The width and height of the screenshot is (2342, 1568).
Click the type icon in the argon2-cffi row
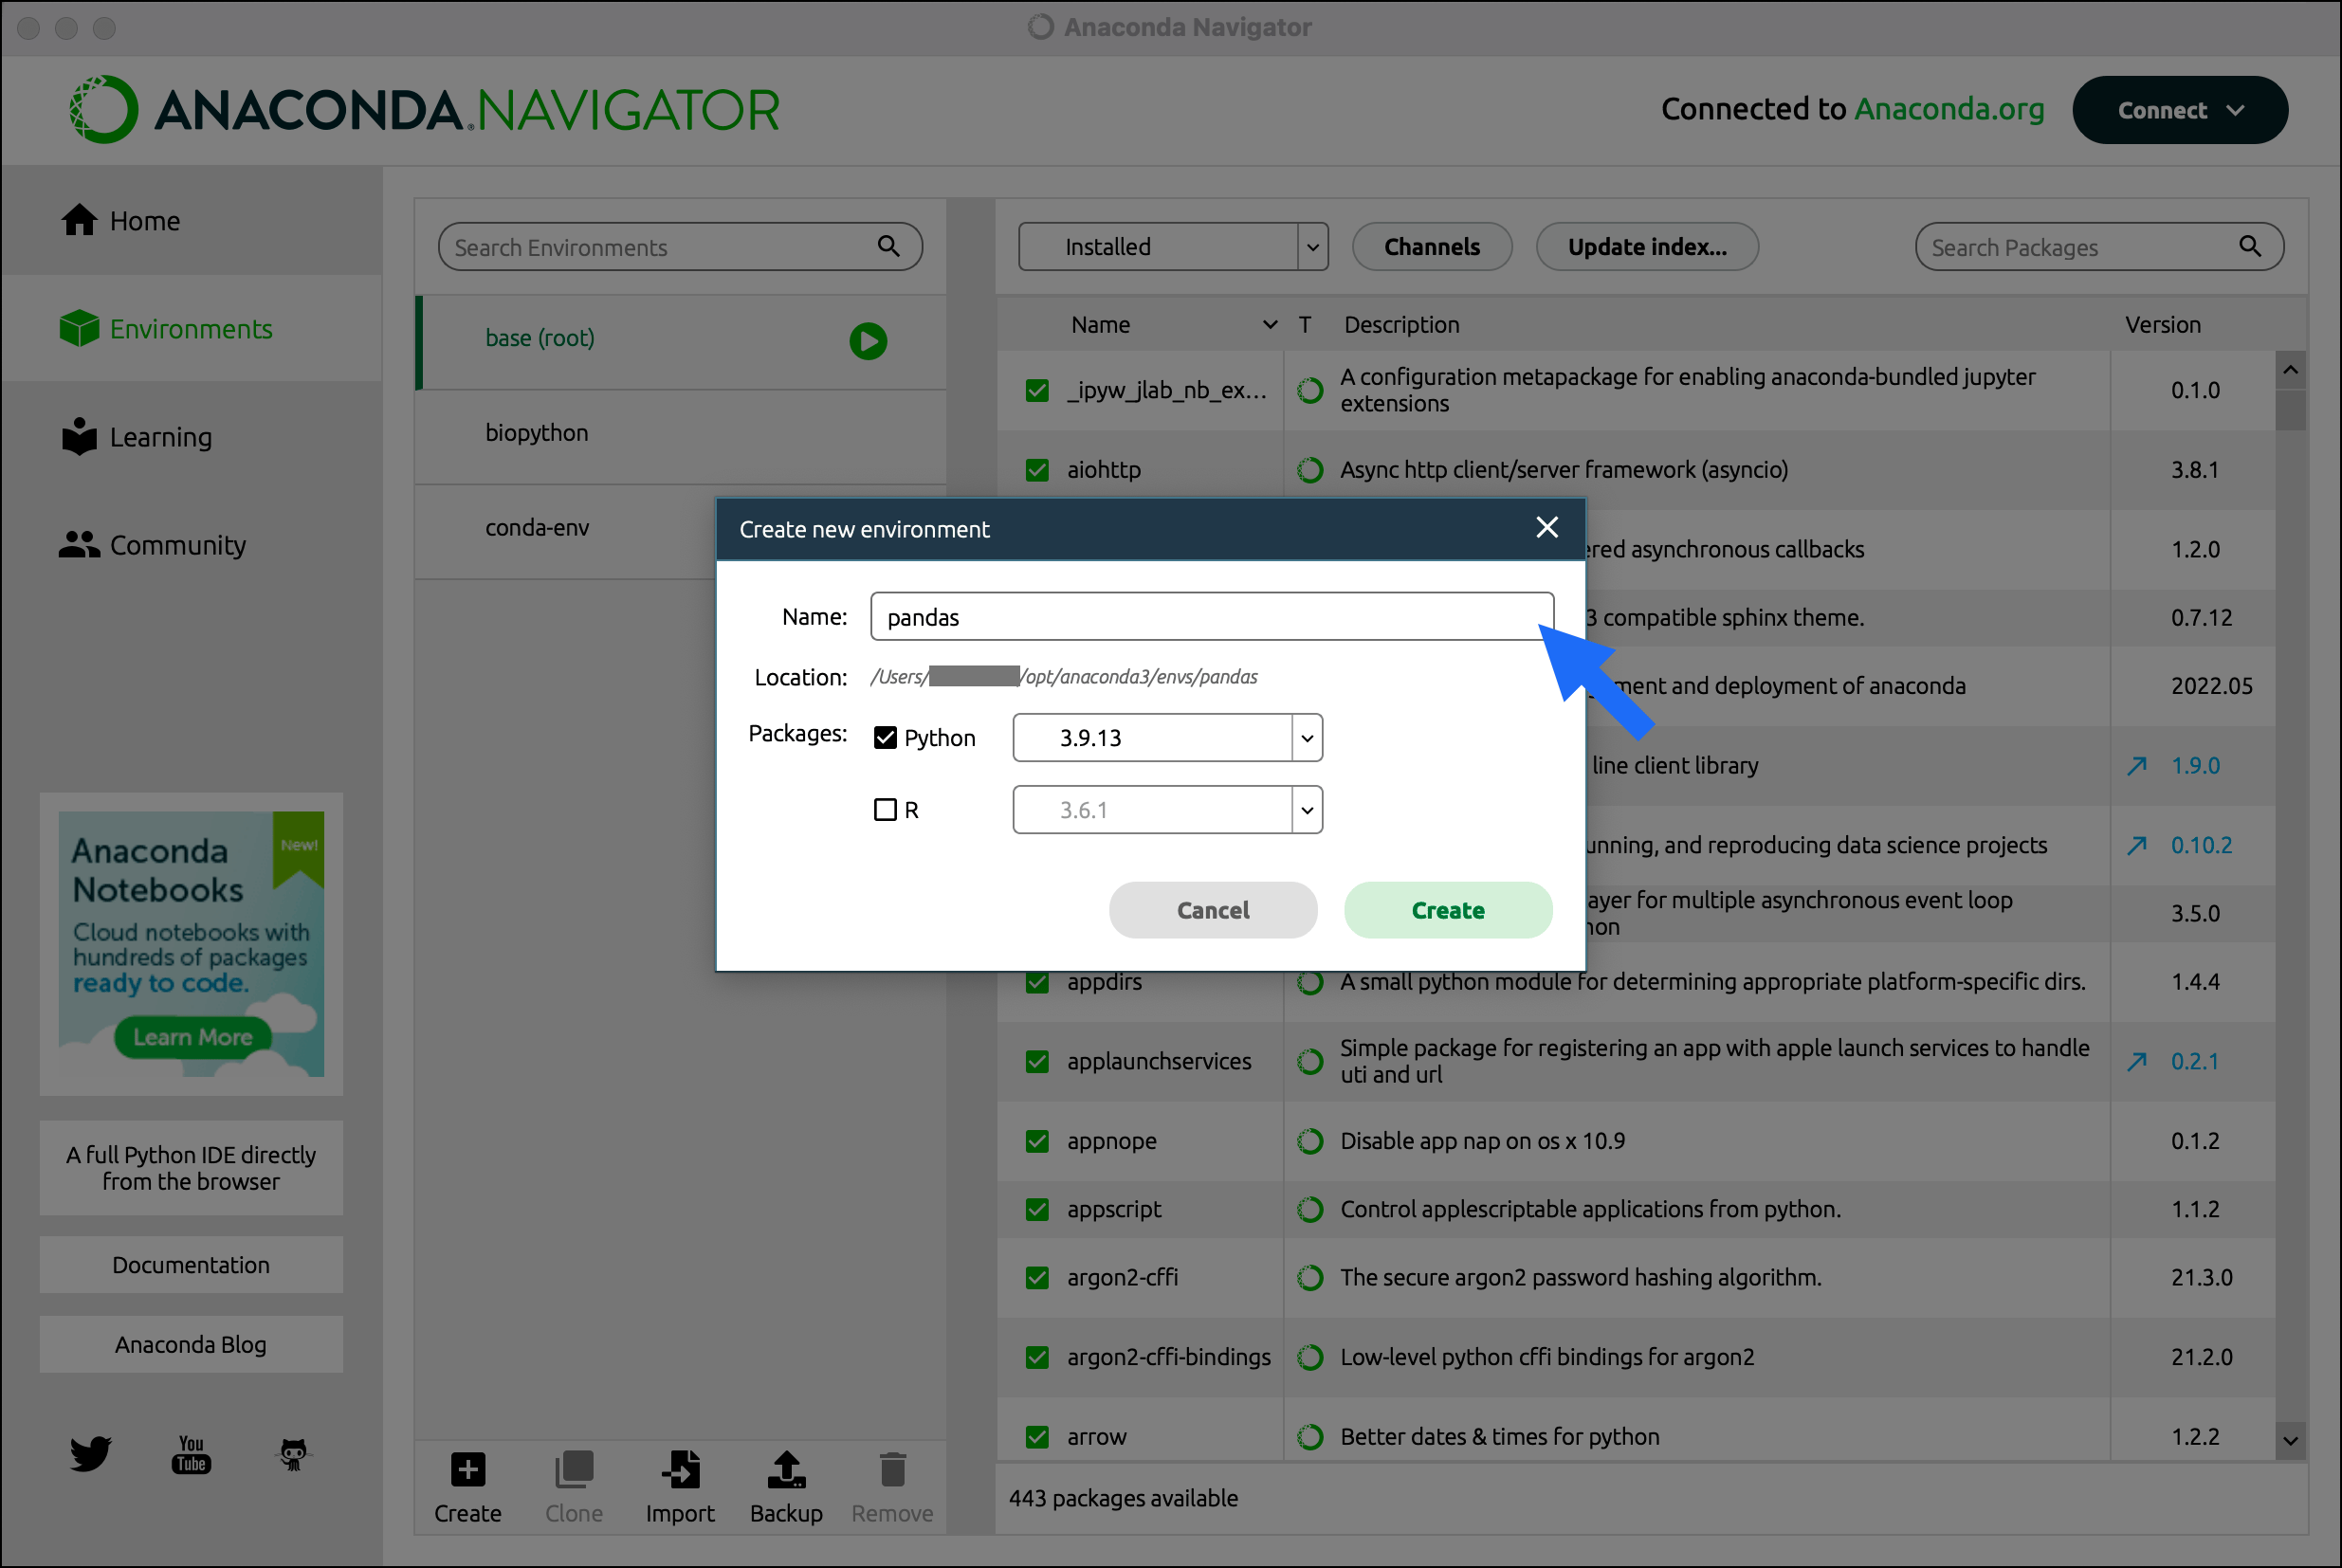coord(1310,1278)
